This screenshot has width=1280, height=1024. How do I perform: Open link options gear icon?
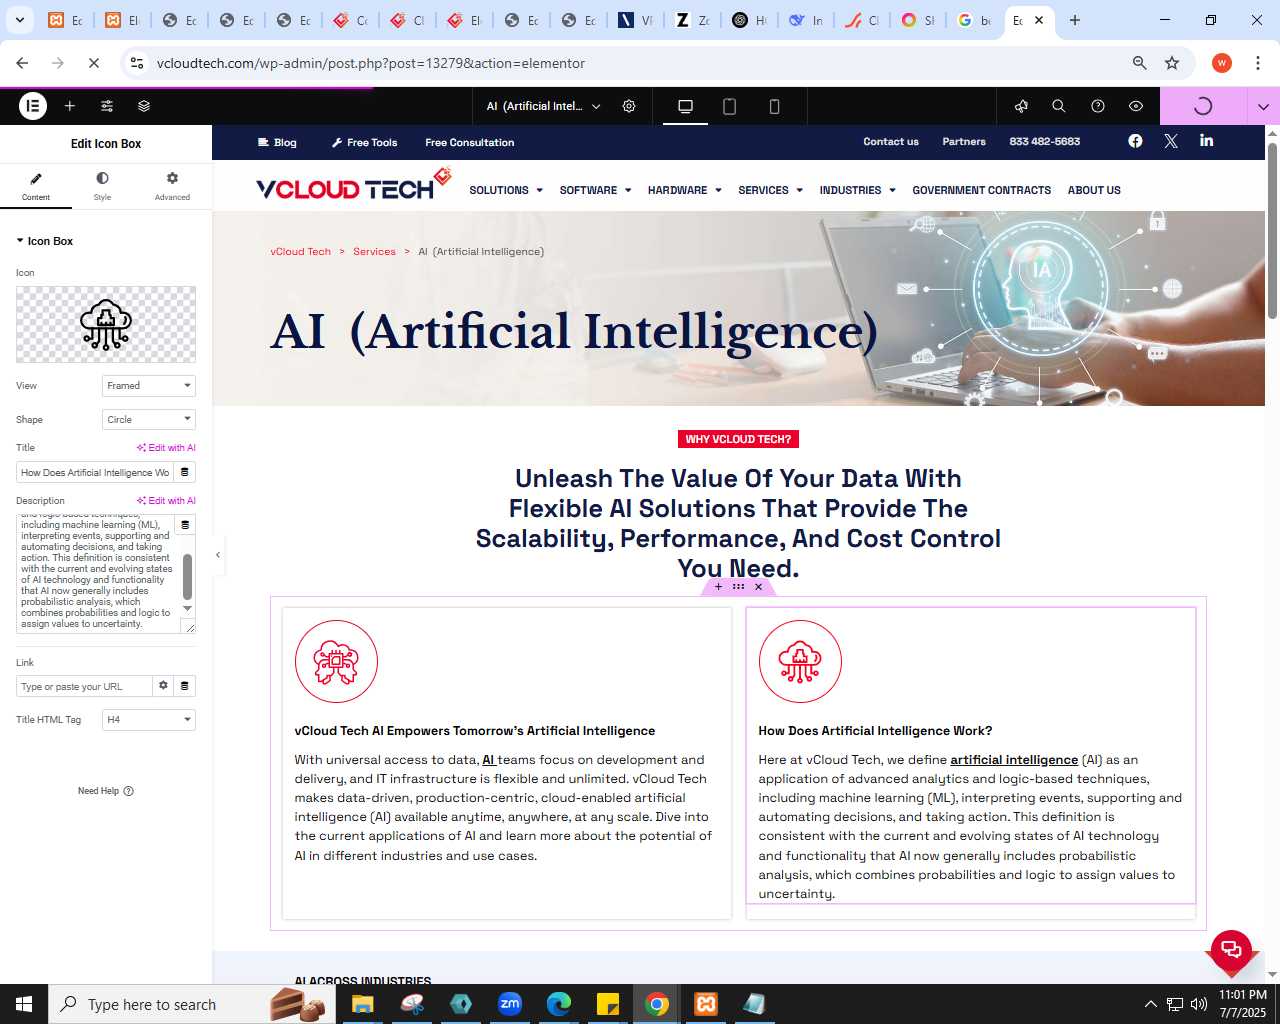[163, 686]
